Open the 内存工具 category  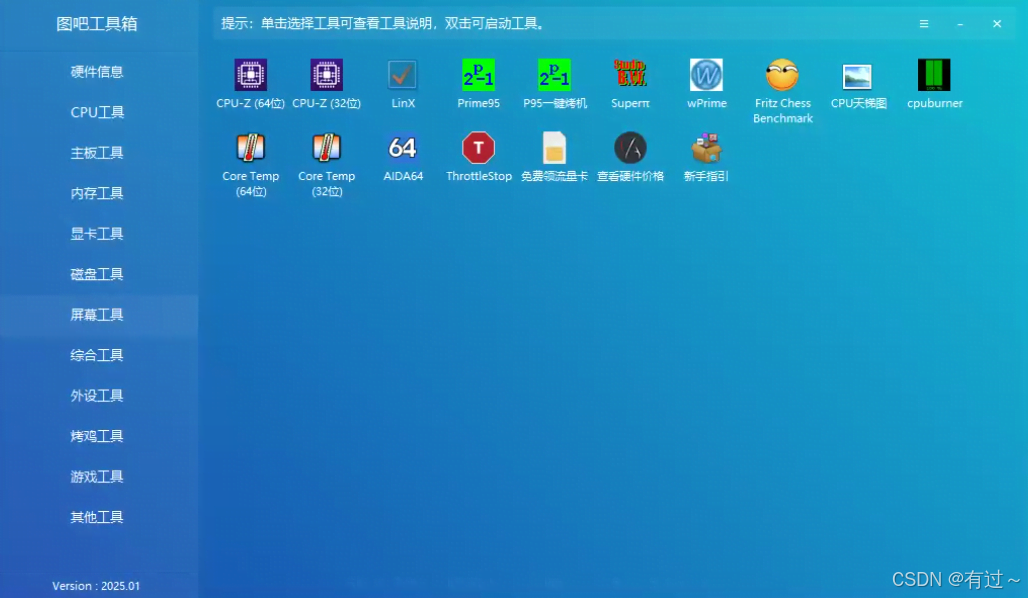97,193
